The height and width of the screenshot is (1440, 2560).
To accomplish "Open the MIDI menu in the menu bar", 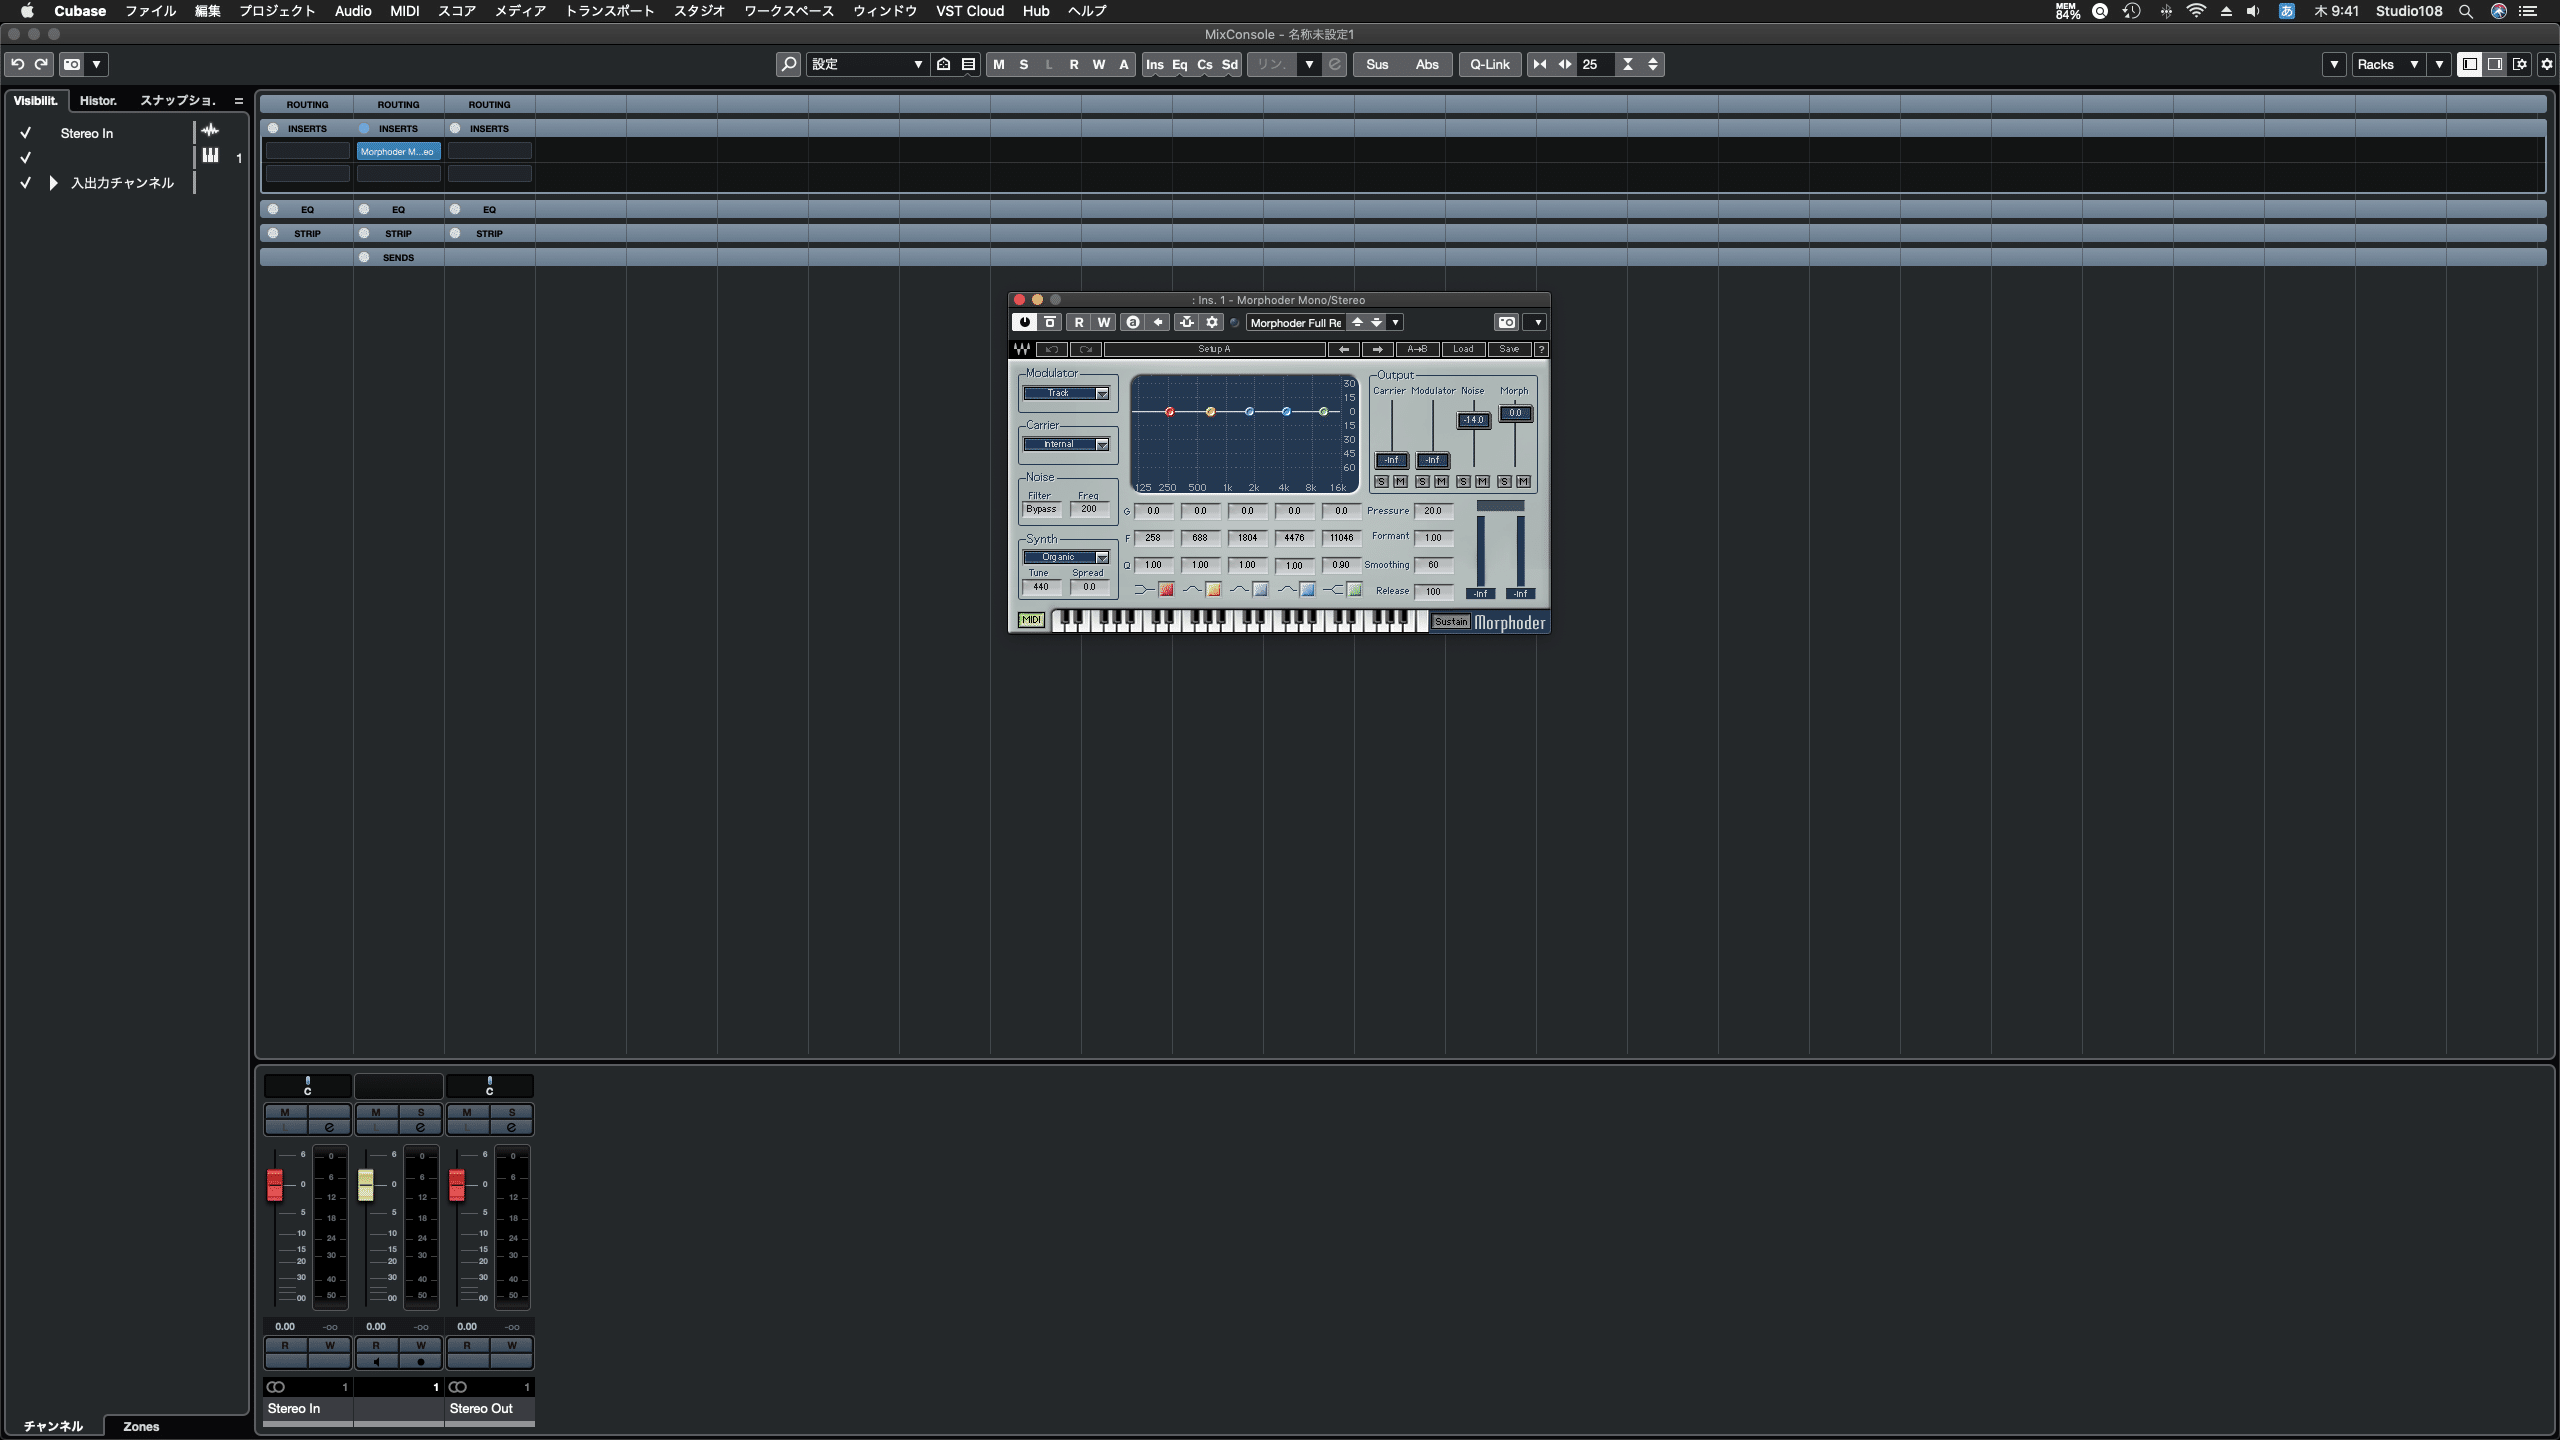I will point(404,11).
